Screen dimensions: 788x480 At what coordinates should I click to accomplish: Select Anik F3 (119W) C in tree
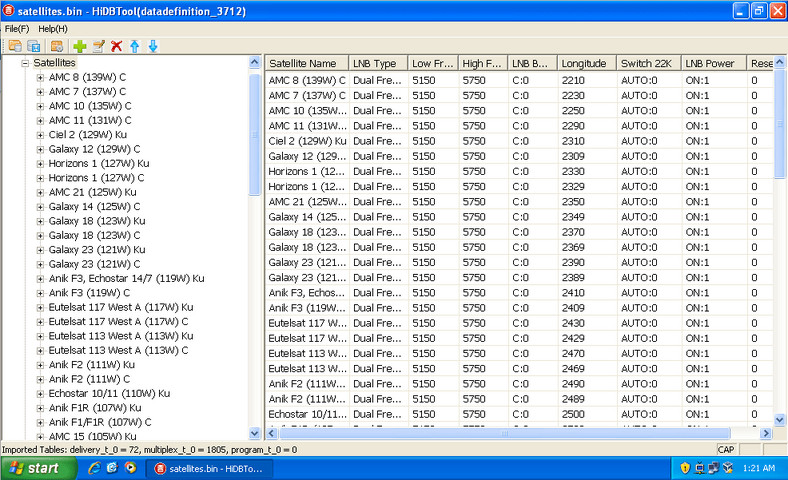[89, 293]
